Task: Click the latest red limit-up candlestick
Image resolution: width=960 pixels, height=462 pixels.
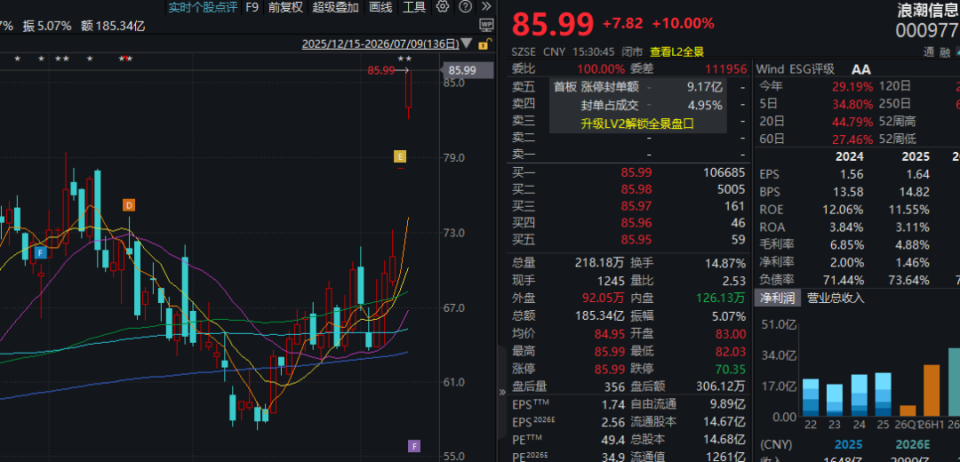Action: [409, 89]
